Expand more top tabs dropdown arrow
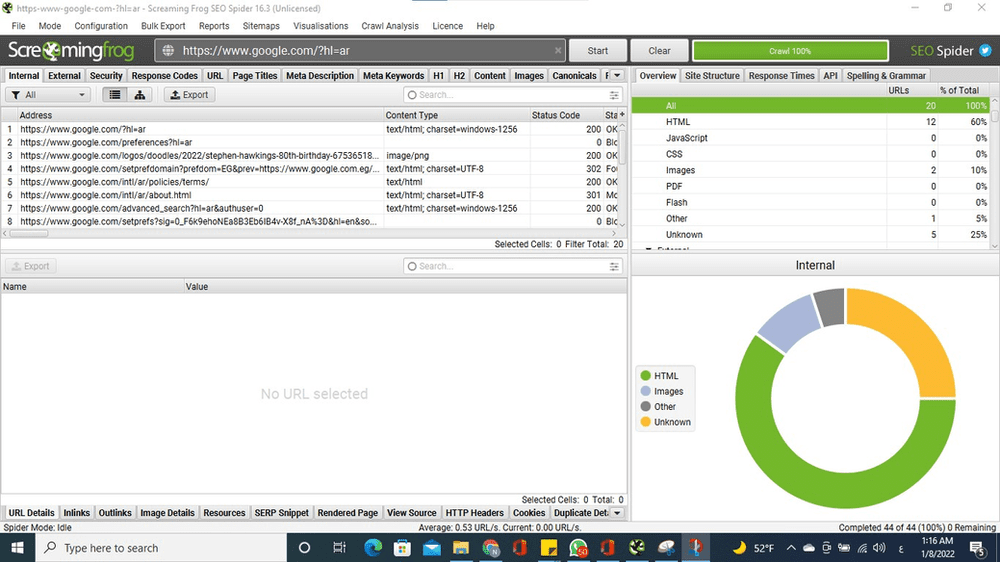Screen dimensions: 1000x562 (617, 75)
